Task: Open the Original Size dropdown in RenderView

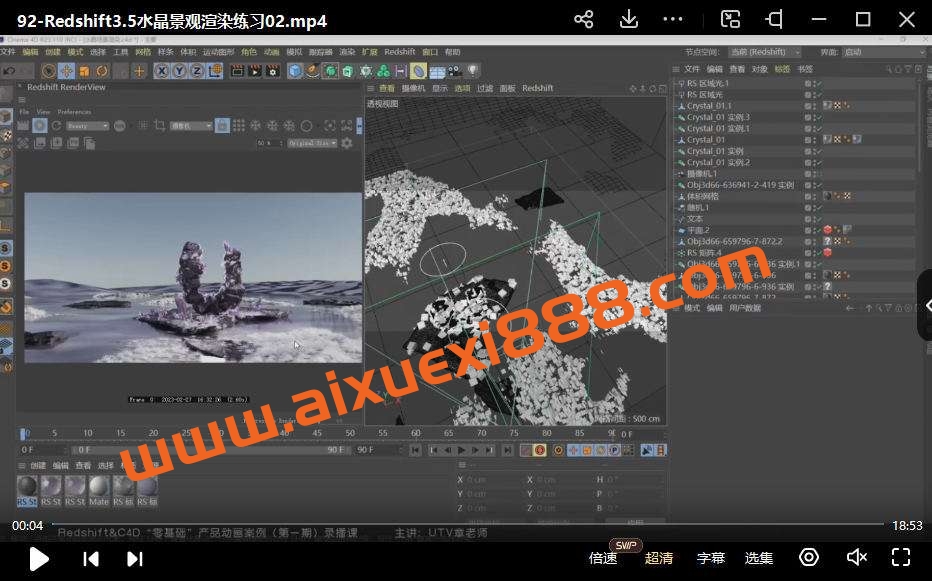Action: coord(311,143)
